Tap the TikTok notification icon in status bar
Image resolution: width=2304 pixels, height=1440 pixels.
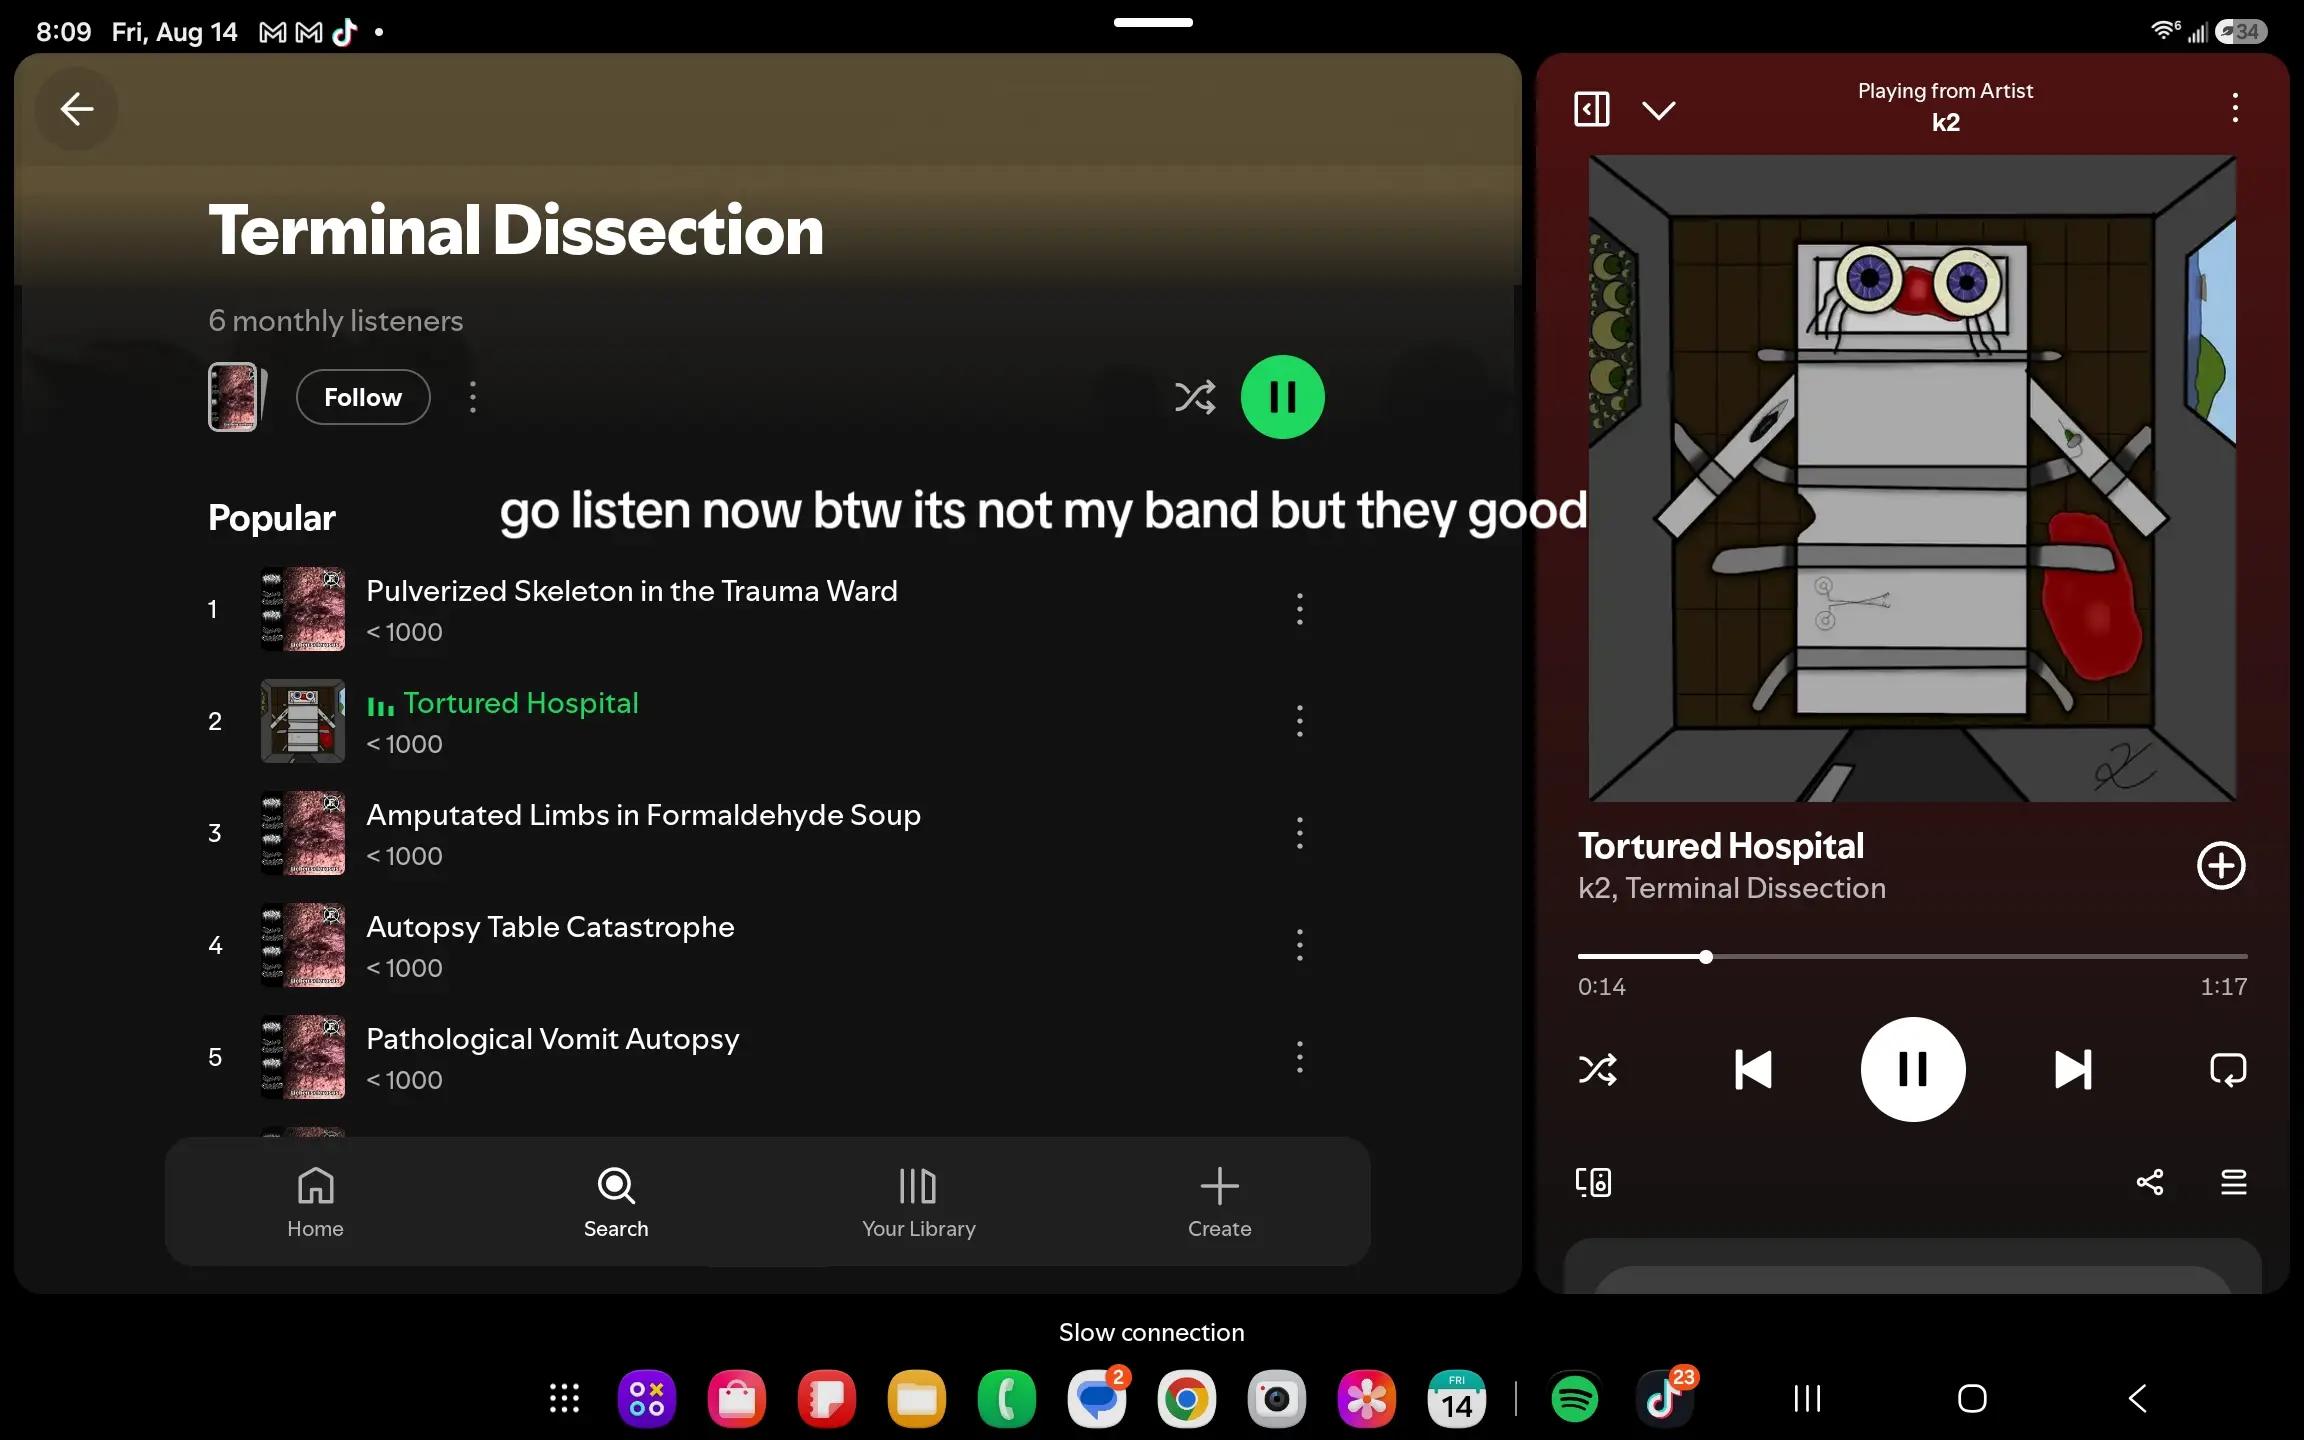[344, 32]
